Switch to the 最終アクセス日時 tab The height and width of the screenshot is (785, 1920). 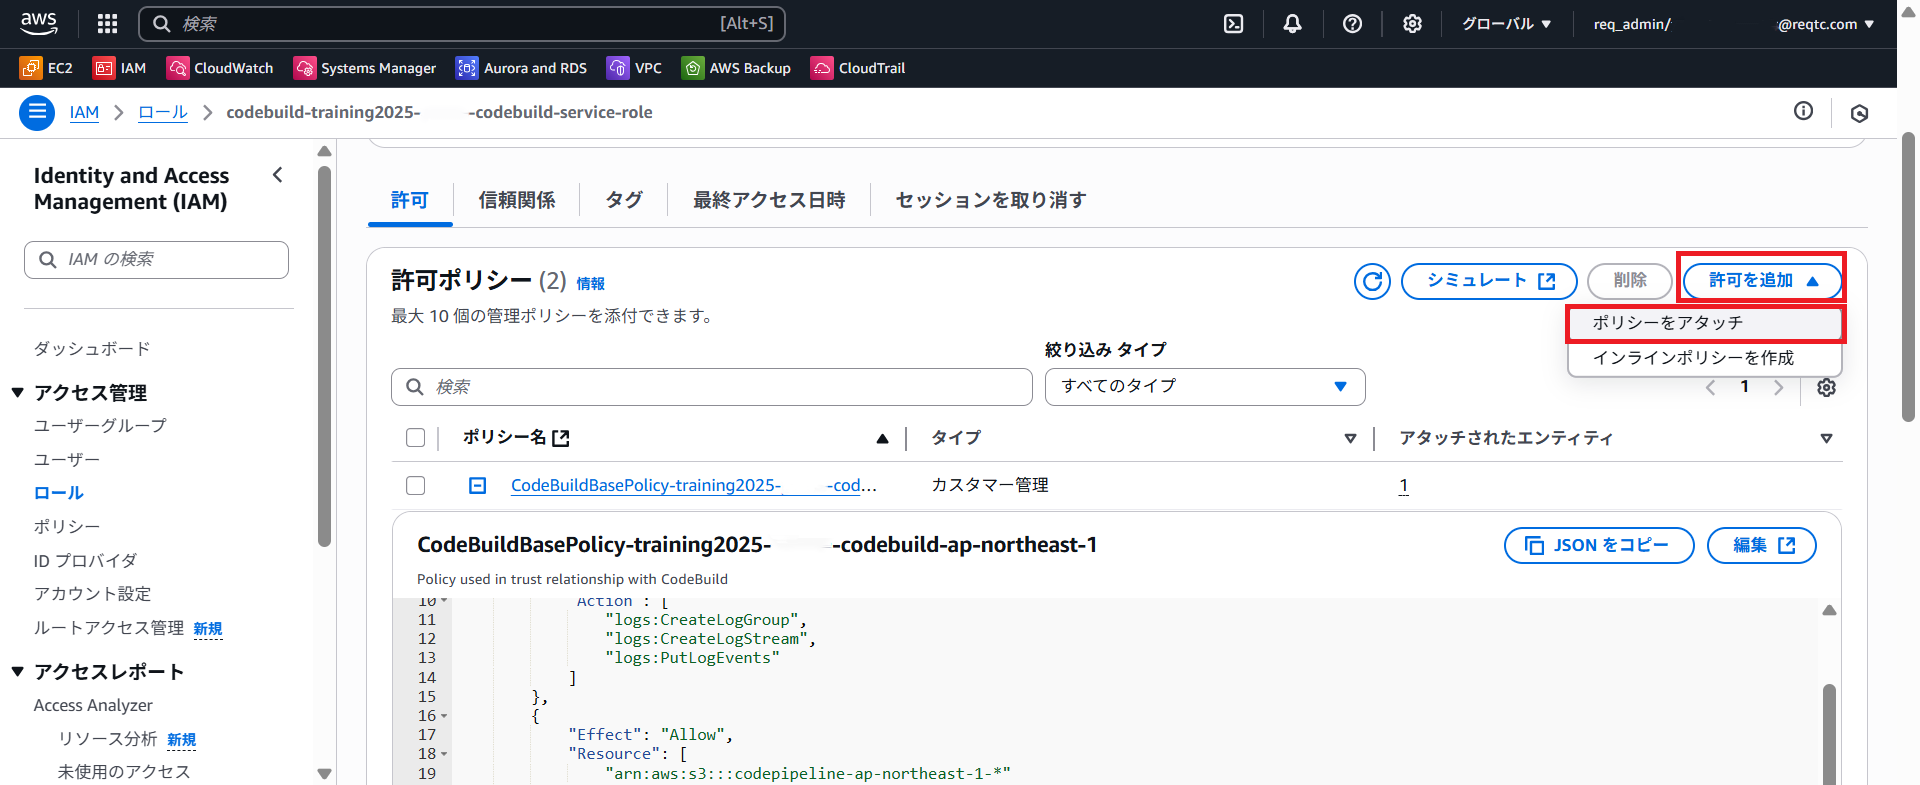point(769,200)
